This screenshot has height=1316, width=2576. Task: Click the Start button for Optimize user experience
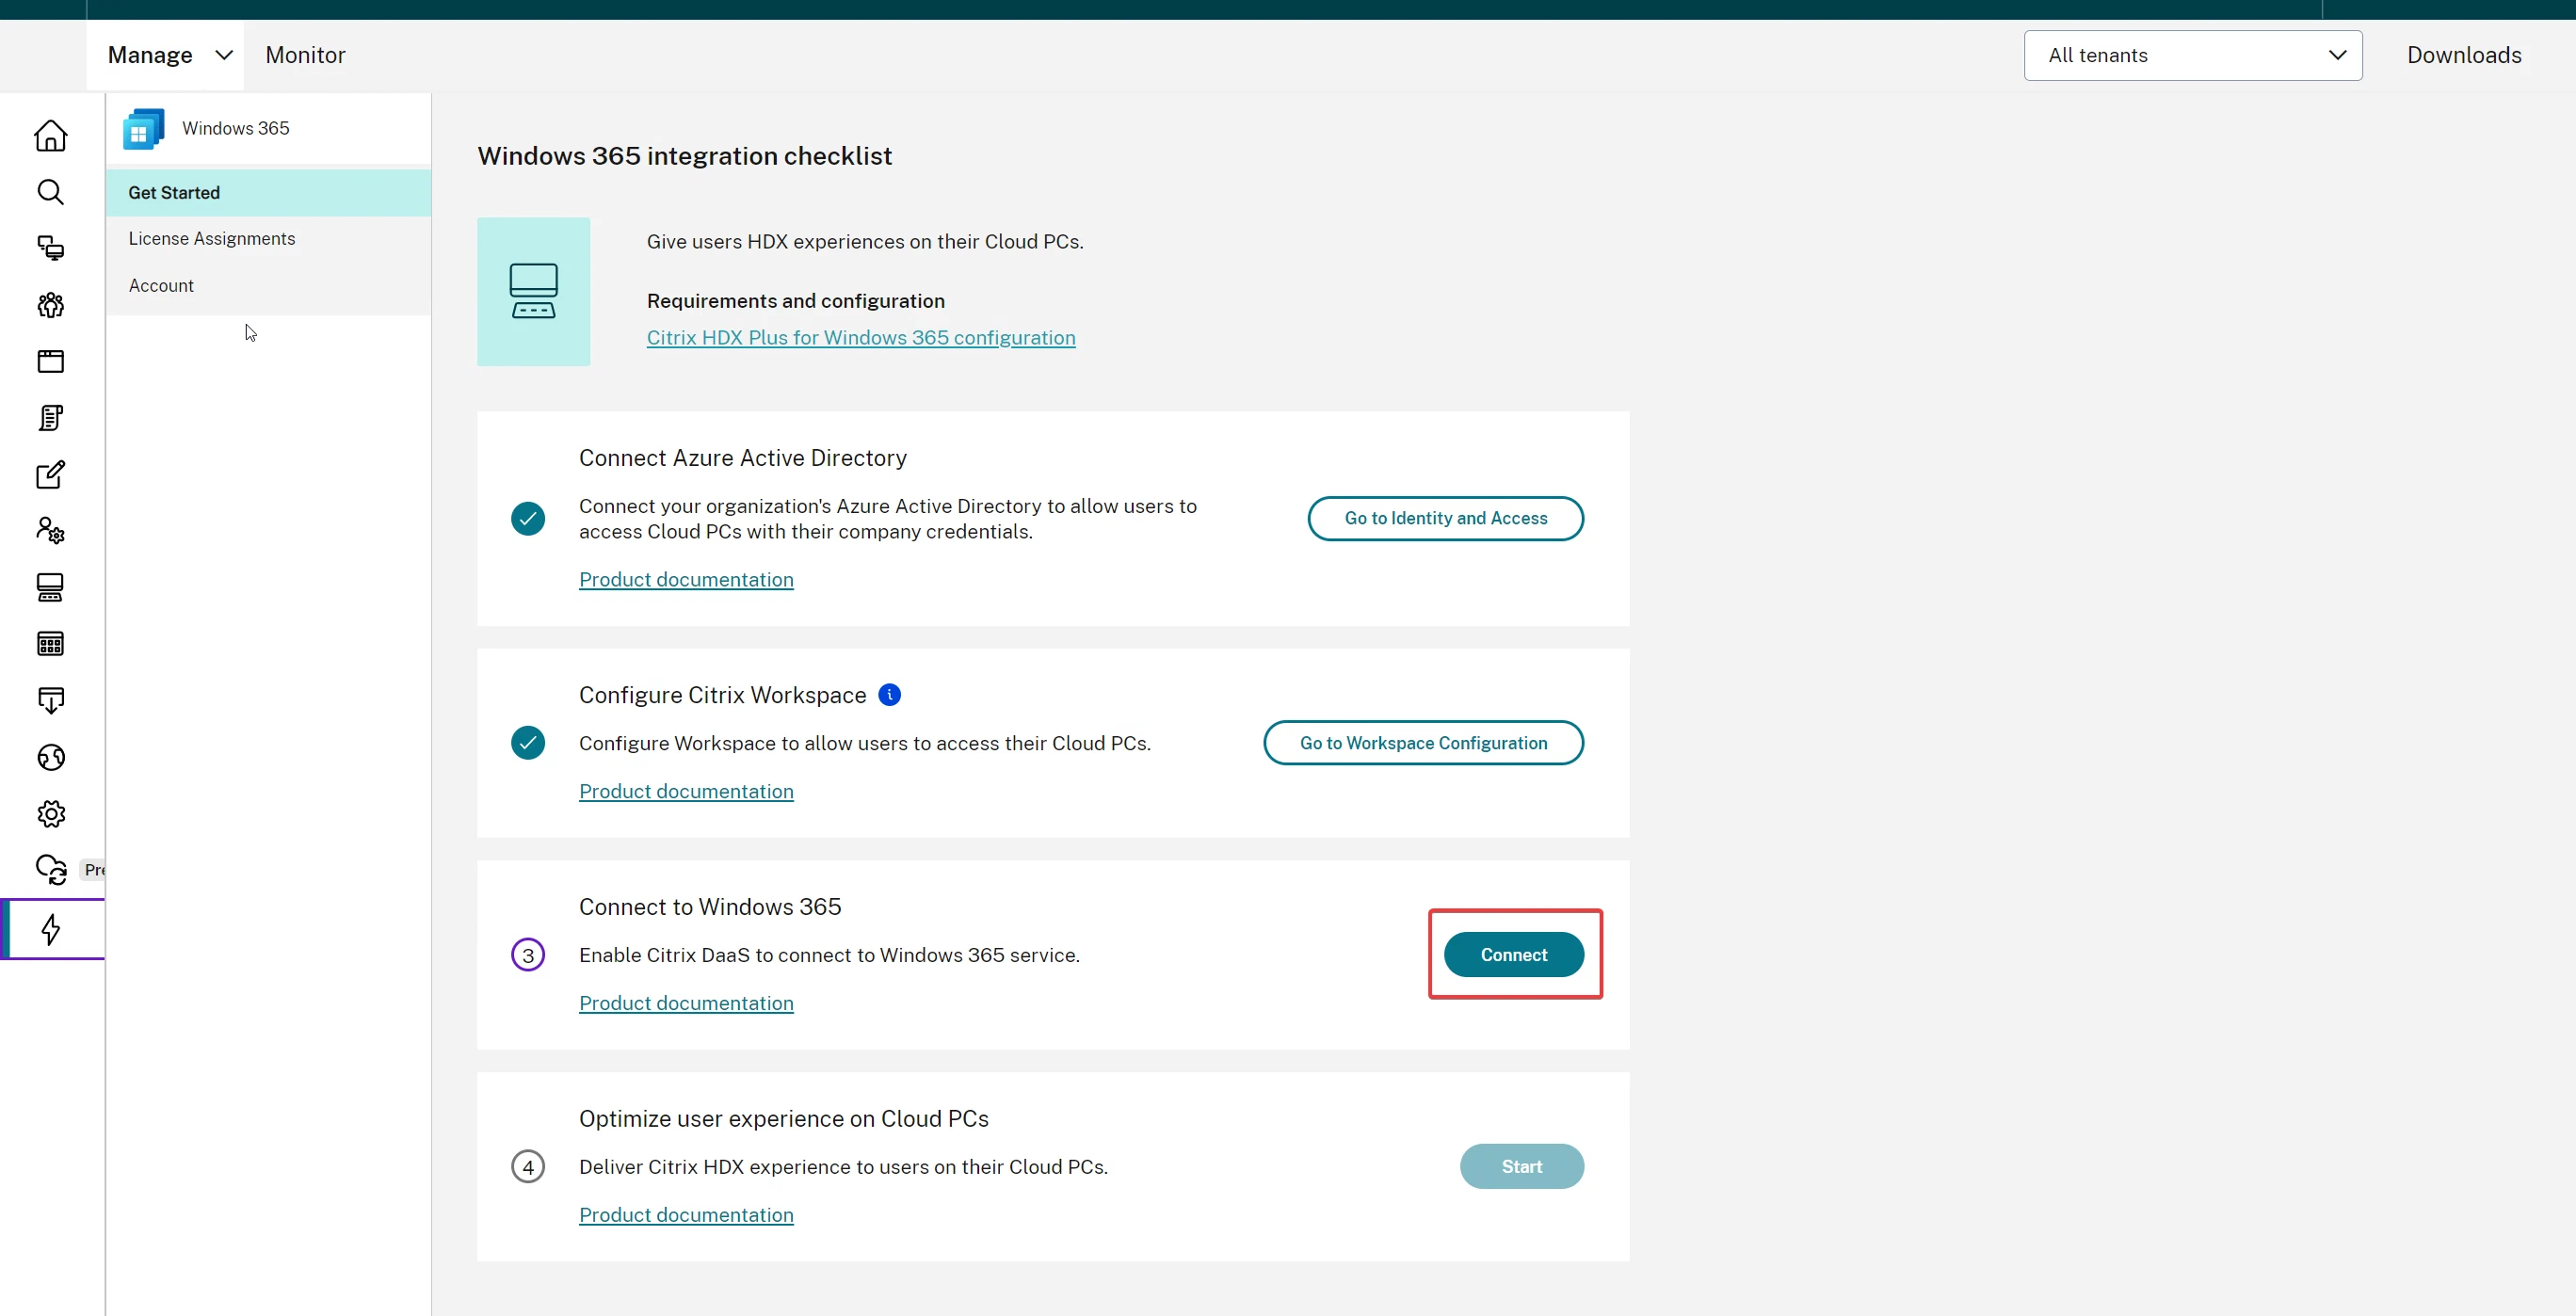pos(1521,1166)
